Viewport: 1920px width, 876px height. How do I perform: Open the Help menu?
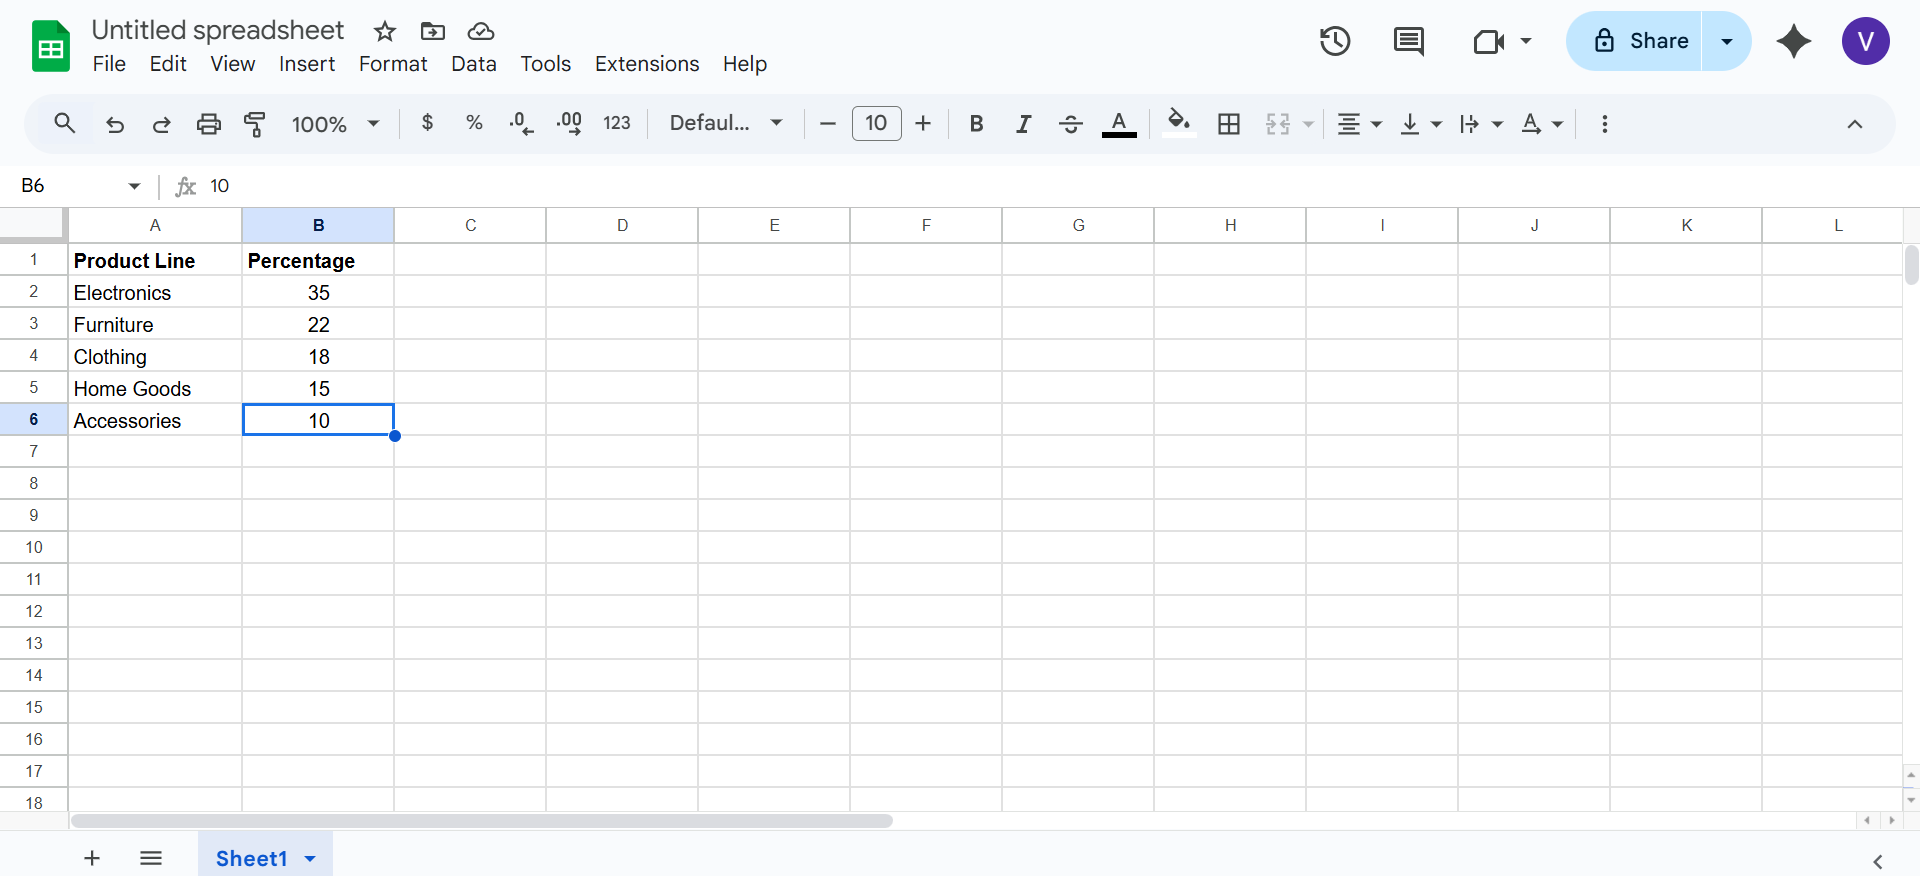click(x=745, y=64)
